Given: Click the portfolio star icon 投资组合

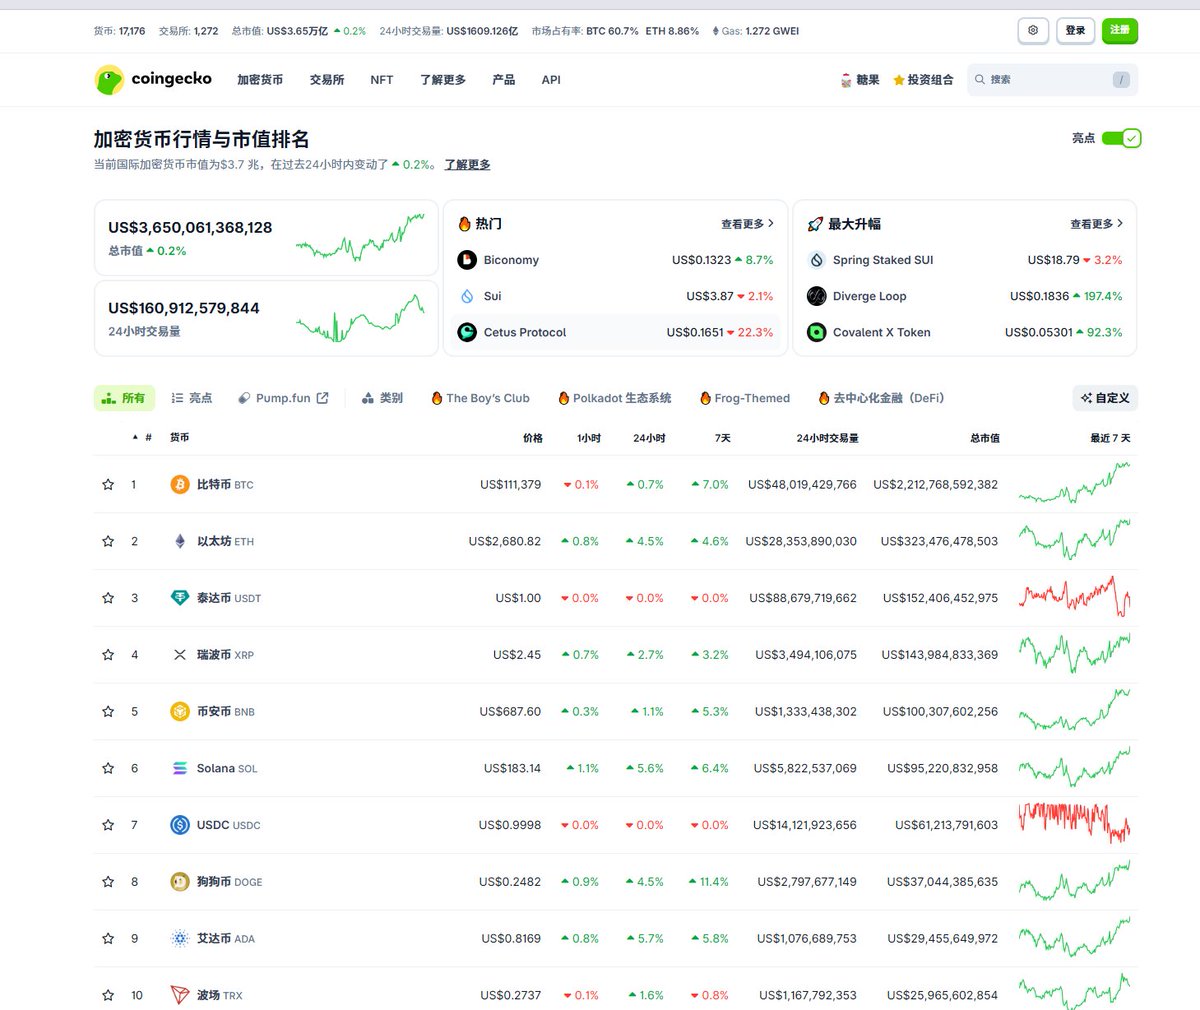Looking at the screenshot, I should [899, 80].
